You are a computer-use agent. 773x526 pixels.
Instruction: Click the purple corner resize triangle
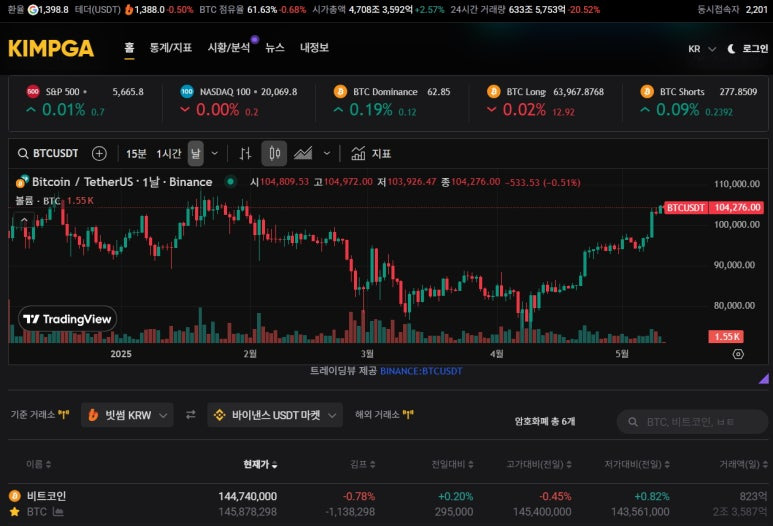coord(764,379)
